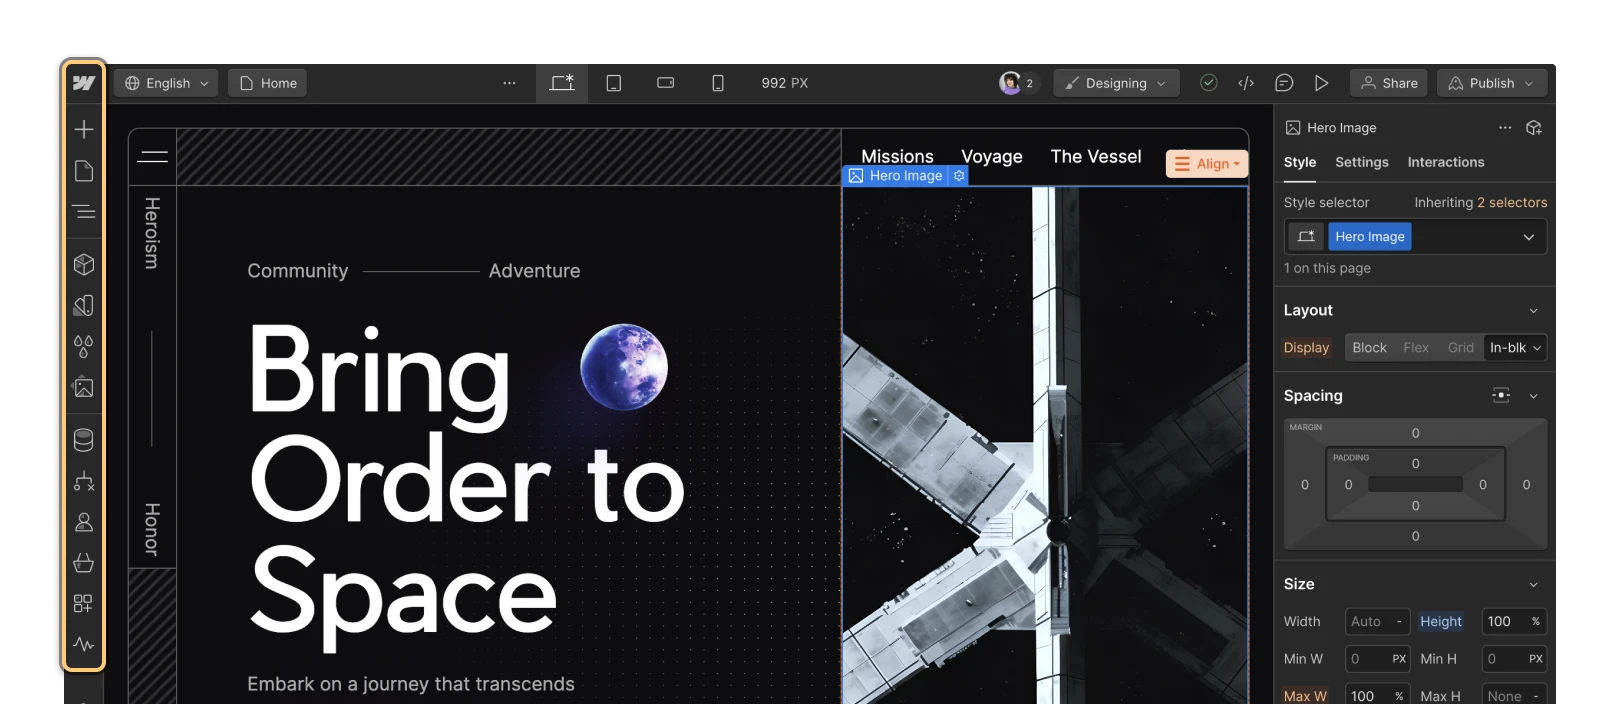Screen dimensions: 1620x704
Task: Open the comments panel
Action: pyautogui.click(x=1284, y=83)
